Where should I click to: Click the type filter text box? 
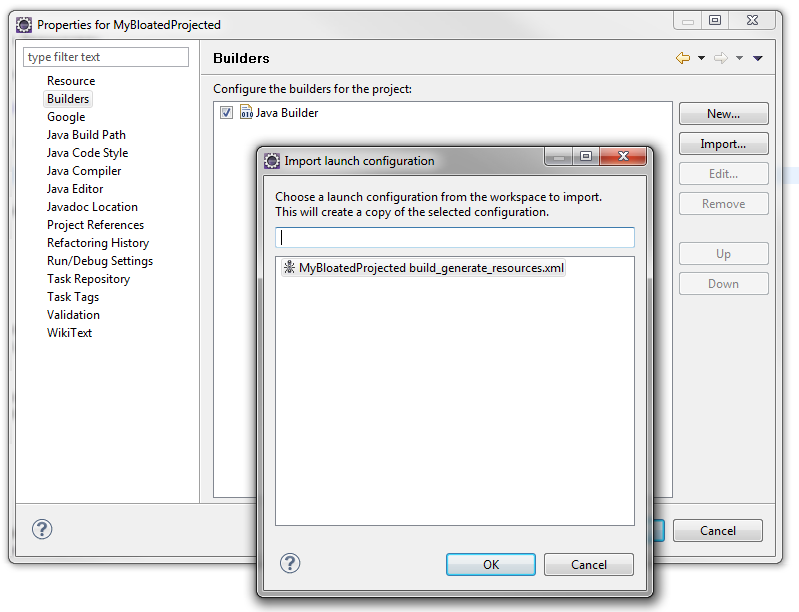click(x=106, y=57)
